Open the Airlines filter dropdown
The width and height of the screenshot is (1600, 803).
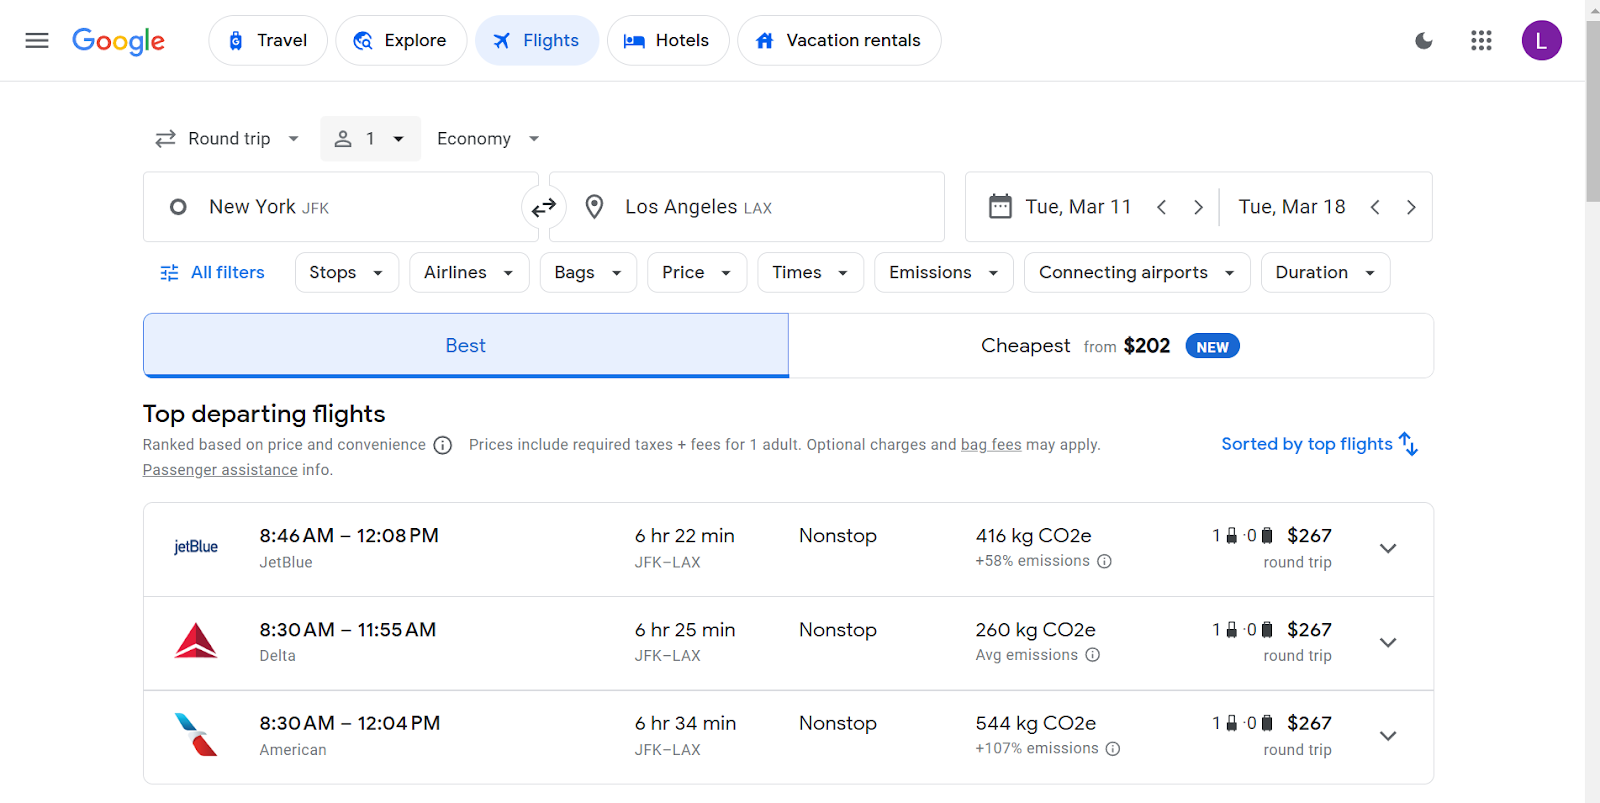(469, 273)
